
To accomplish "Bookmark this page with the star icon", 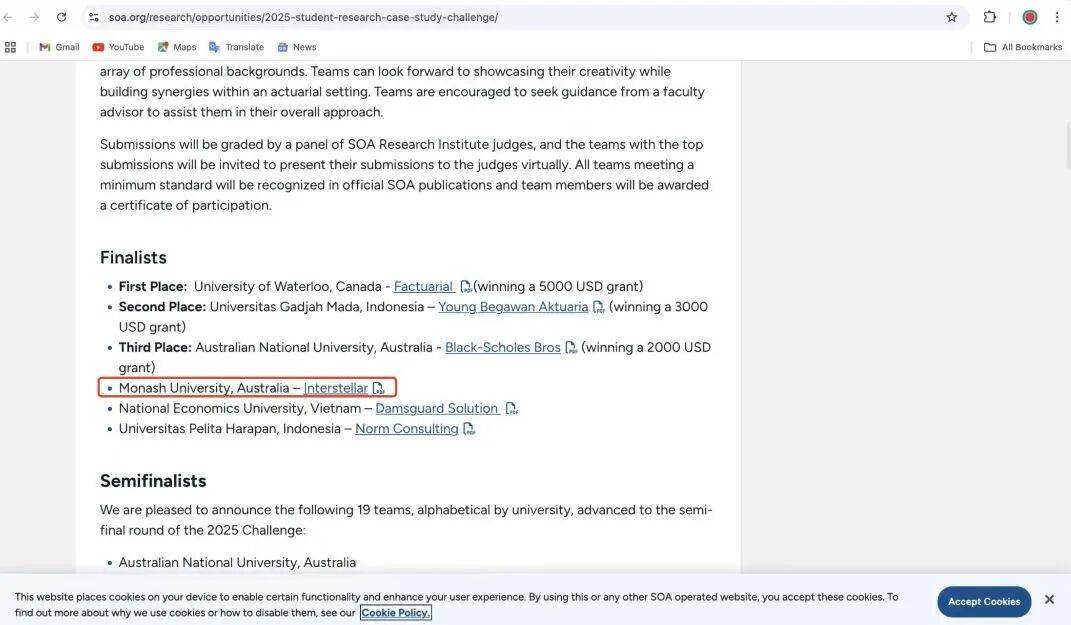I will [x=951, y=17].
